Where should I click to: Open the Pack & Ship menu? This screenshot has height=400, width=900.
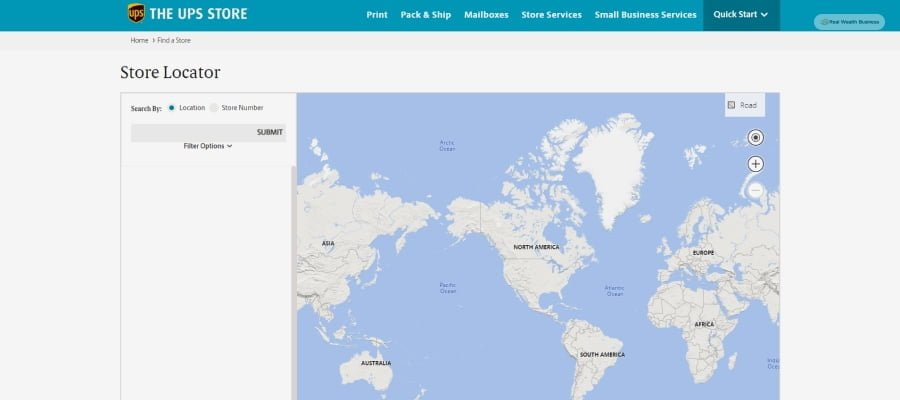coord(426,15)
